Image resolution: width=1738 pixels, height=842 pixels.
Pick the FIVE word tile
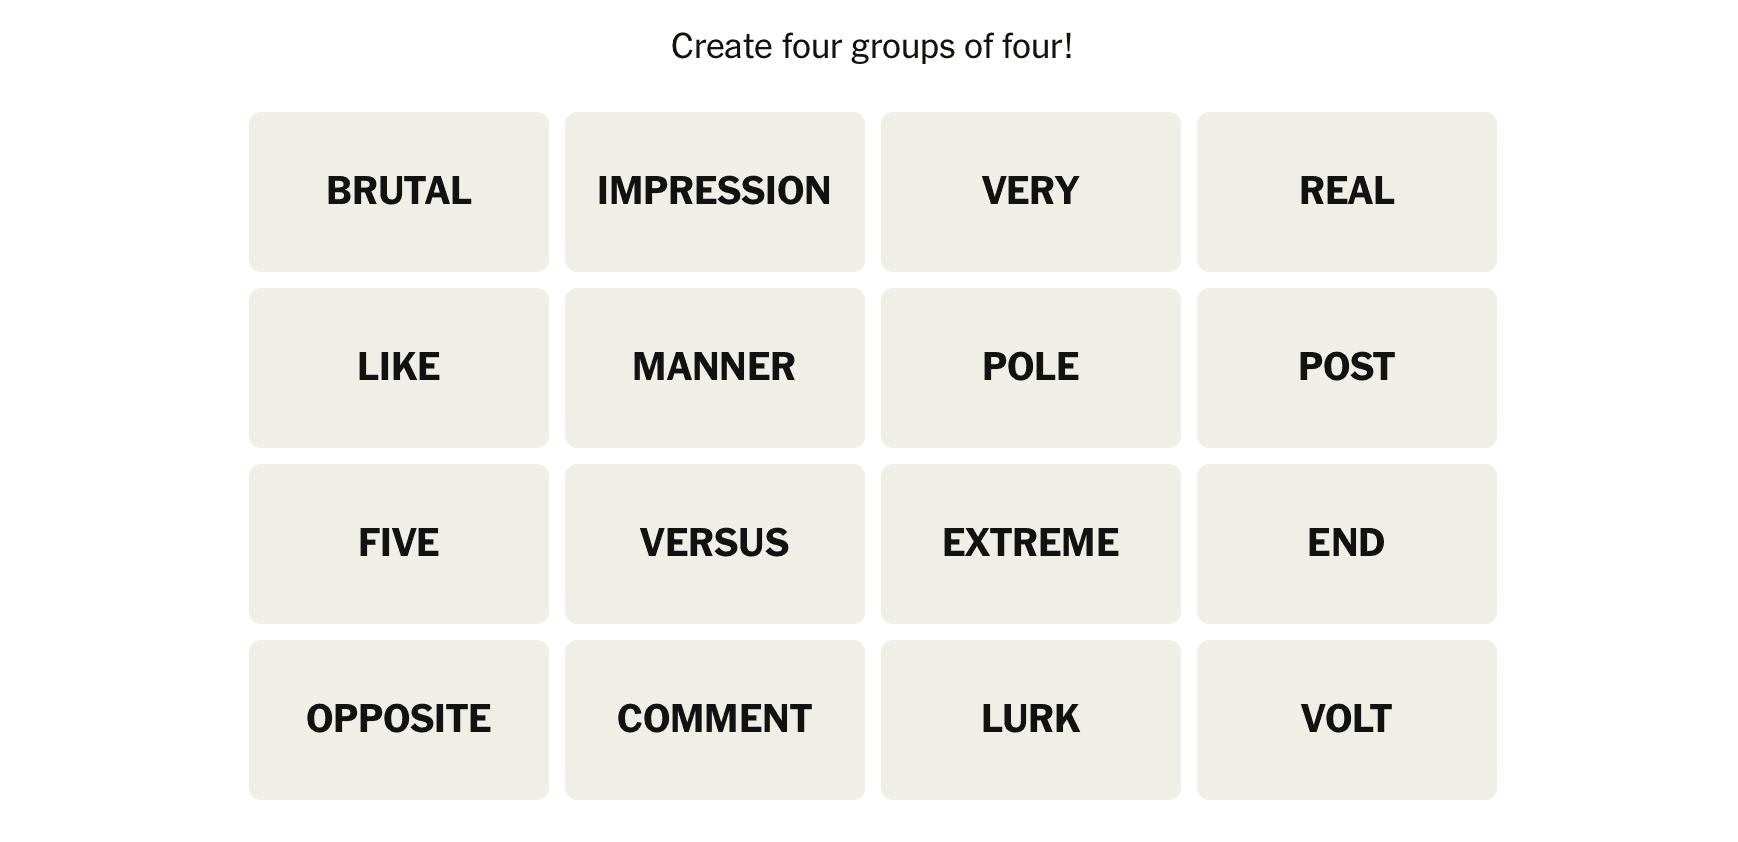pyautogui.click(x=398, y=543)
